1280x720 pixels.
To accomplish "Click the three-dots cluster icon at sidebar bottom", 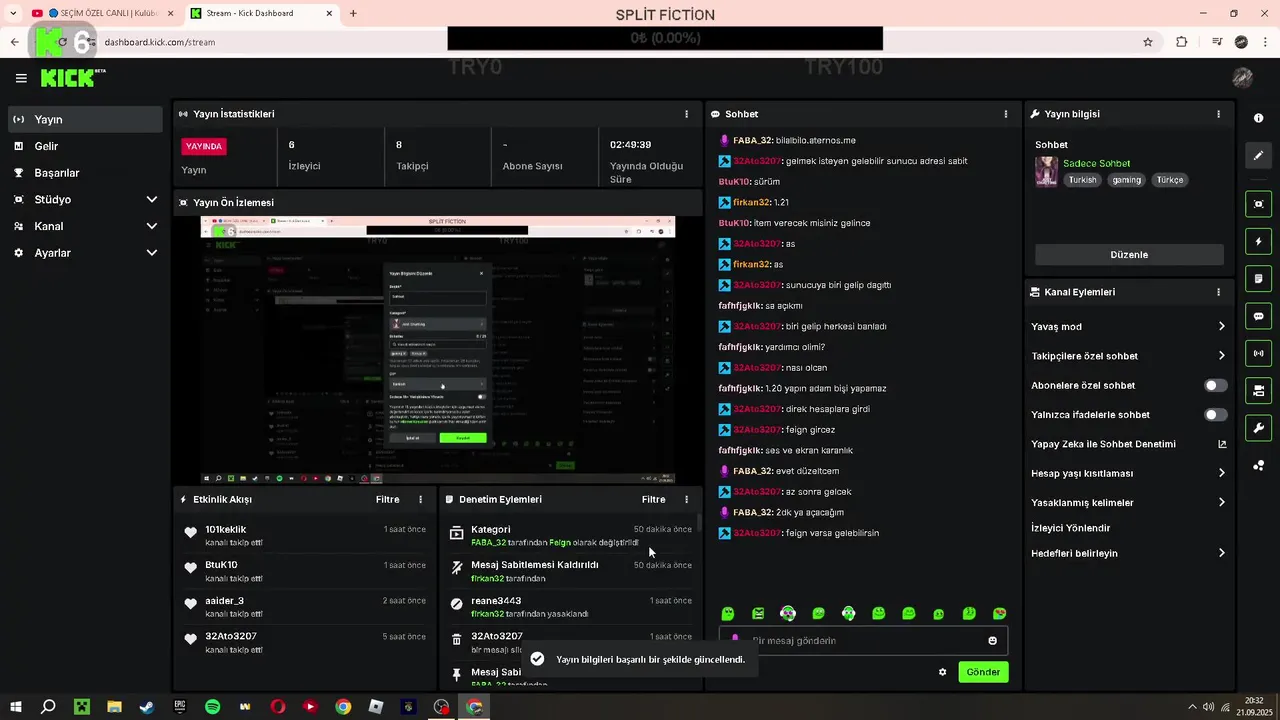I will click(x=1258, y=465).
